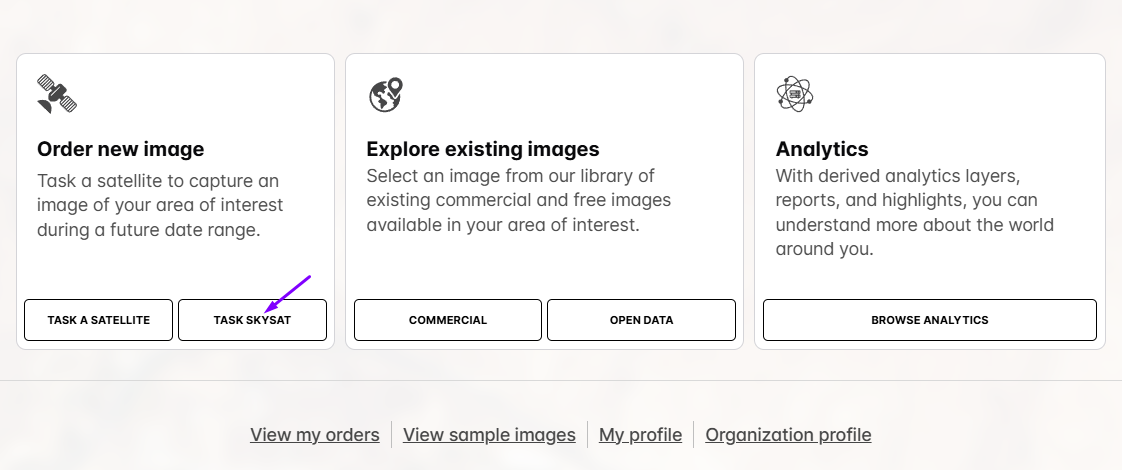Select the Task SkySat button

pyautogui.click(x=252, y=320)
